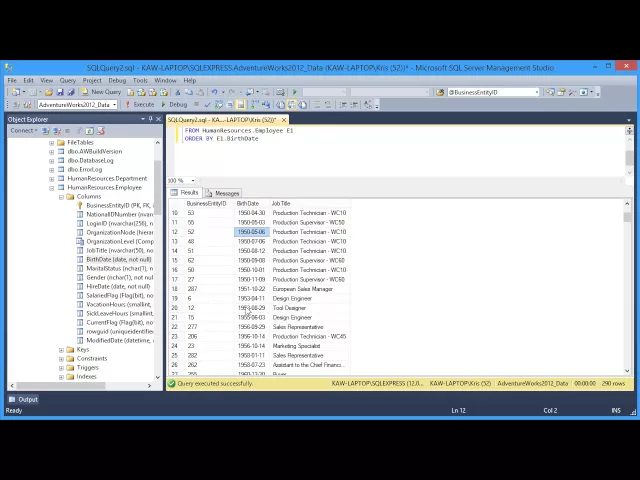Click the Comment Out Selected Lines icon
This screenshot has height=480, width=640.
317,105
